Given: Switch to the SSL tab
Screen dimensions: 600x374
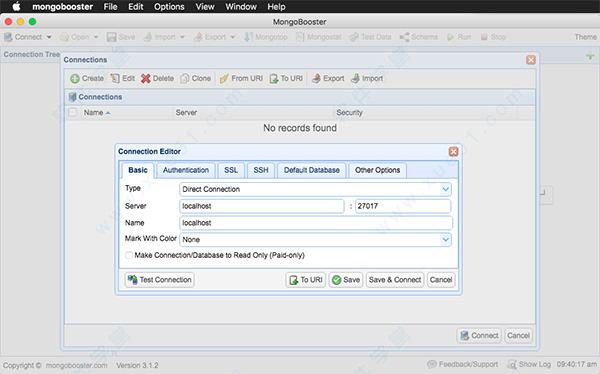Looking at the screenshot, I should [231, 170].
